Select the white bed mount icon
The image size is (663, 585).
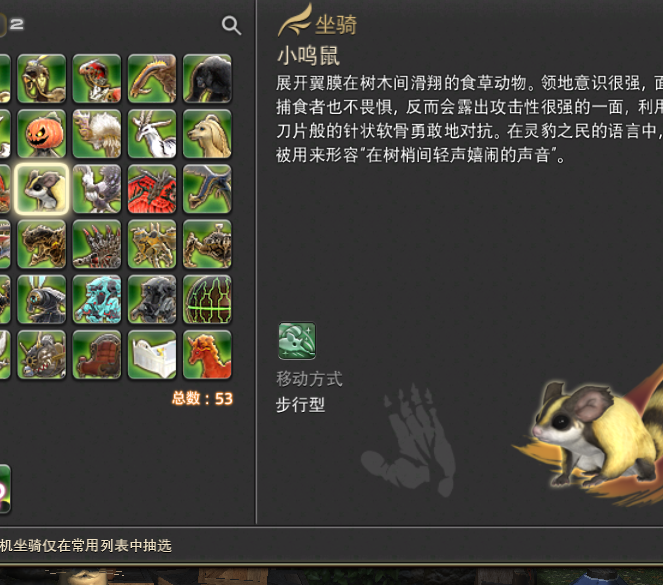(x=152, y=355)
